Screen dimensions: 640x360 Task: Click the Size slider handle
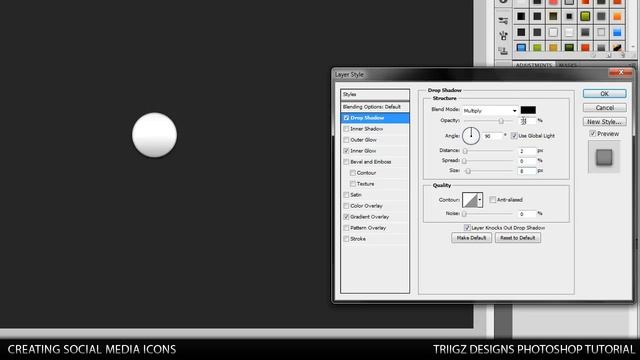[x=468, y=171]
